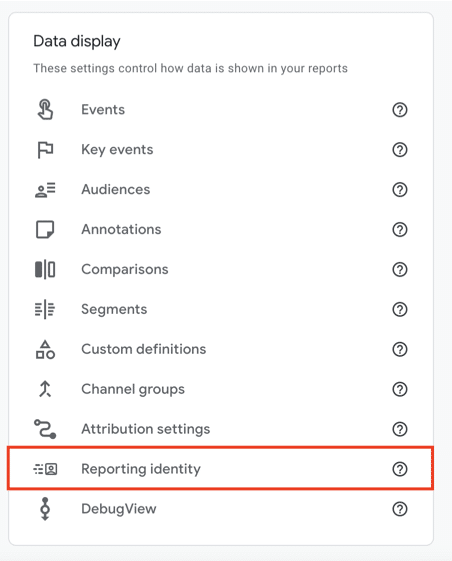
Task: Click the Segments icon
Action: point(45,309)
